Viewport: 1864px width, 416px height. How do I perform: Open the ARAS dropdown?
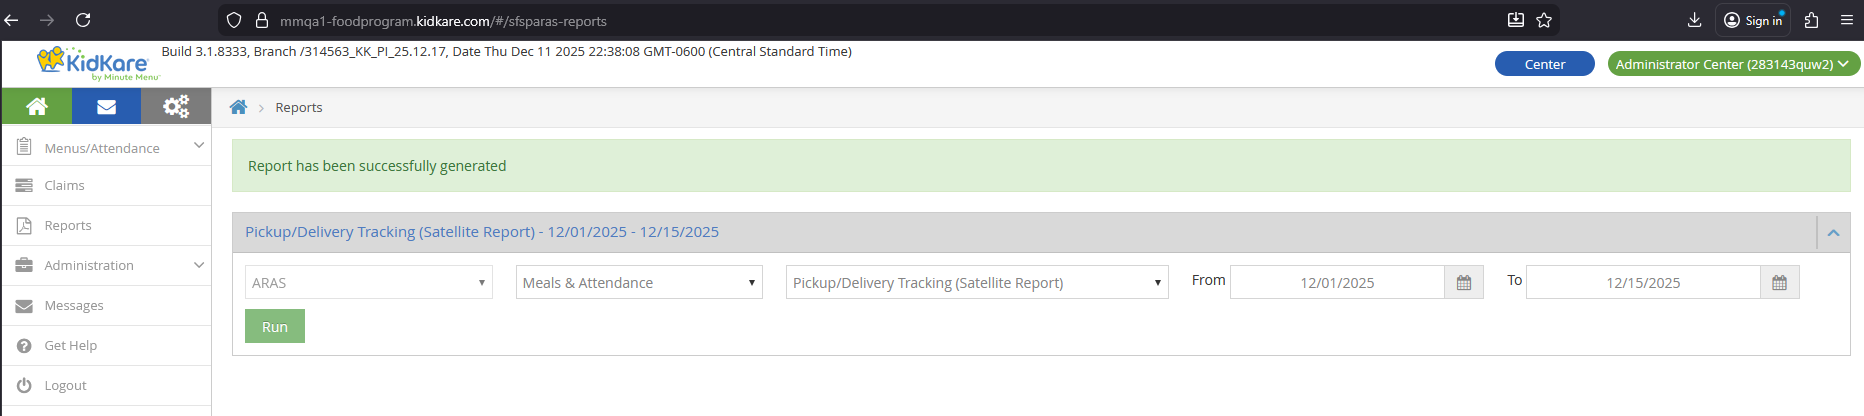pyautogui.click(x=368, y=283)
